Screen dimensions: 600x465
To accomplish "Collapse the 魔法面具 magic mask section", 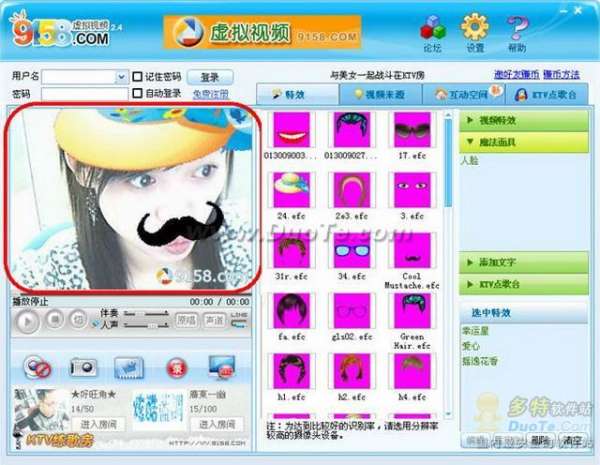I will point(523,142).
